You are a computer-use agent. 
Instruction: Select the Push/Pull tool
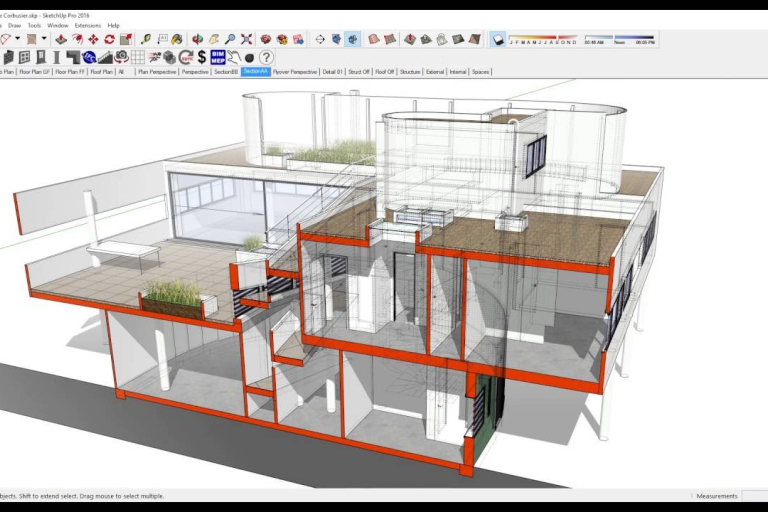pos(61,39)
